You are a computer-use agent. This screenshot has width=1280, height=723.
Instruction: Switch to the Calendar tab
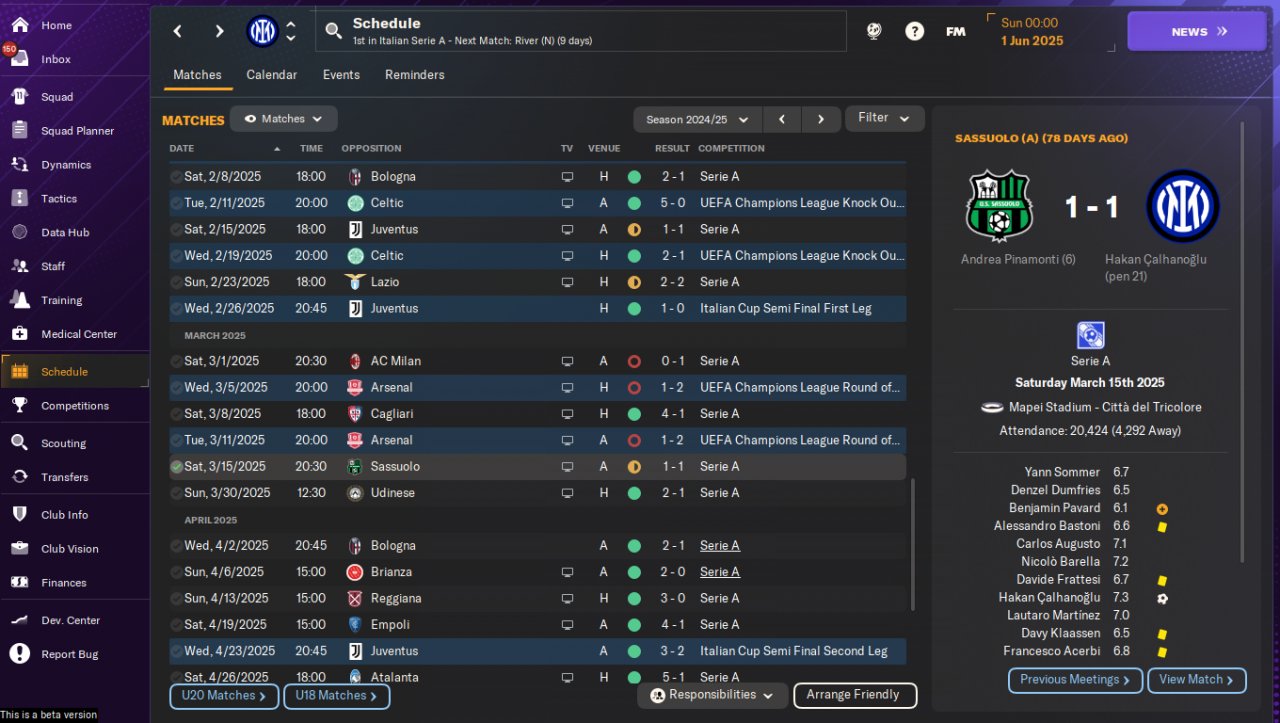271,75
